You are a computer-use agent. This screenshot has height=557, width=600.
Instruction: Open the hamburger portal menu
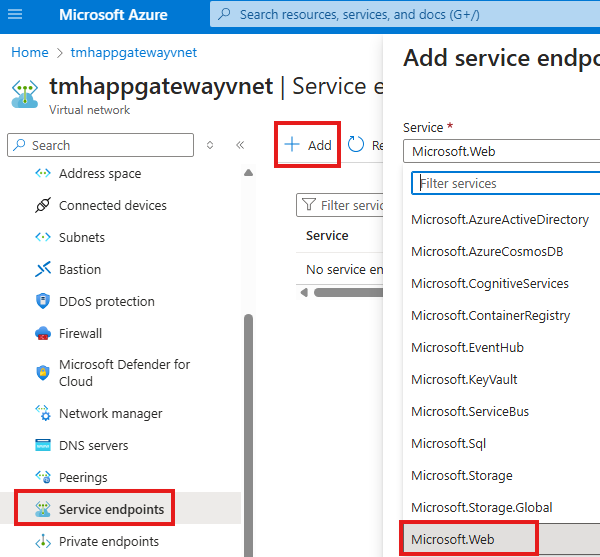tap(15, 15)
